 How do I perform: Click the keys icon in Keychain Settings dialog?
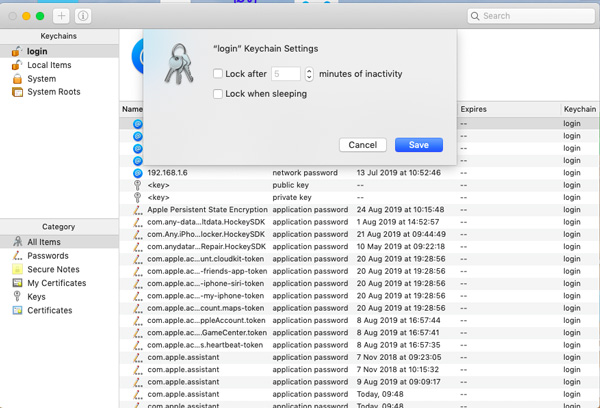[x=178, y=64]
